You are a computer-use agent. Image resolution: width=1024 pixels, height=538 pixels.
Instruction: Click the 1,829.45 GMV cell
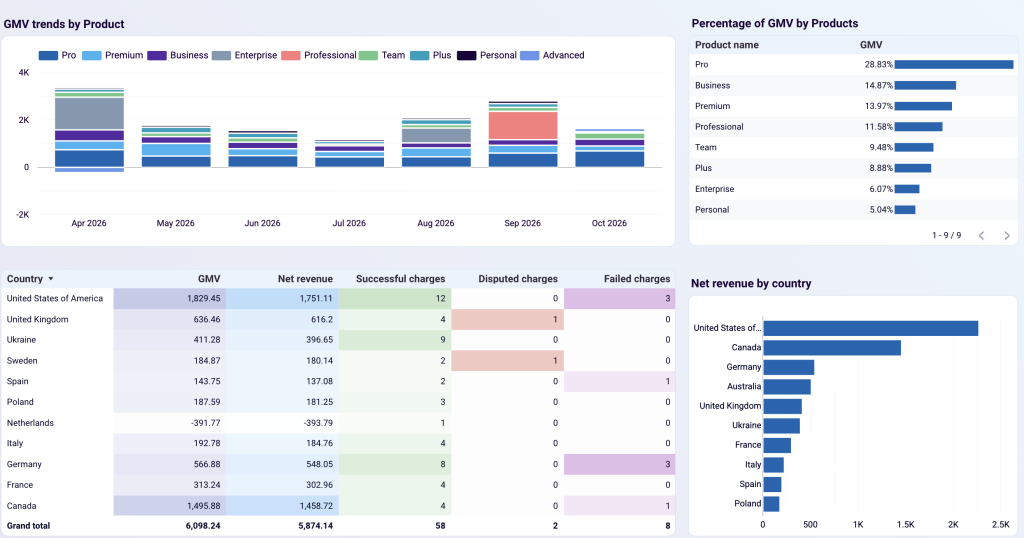(170, 298)
